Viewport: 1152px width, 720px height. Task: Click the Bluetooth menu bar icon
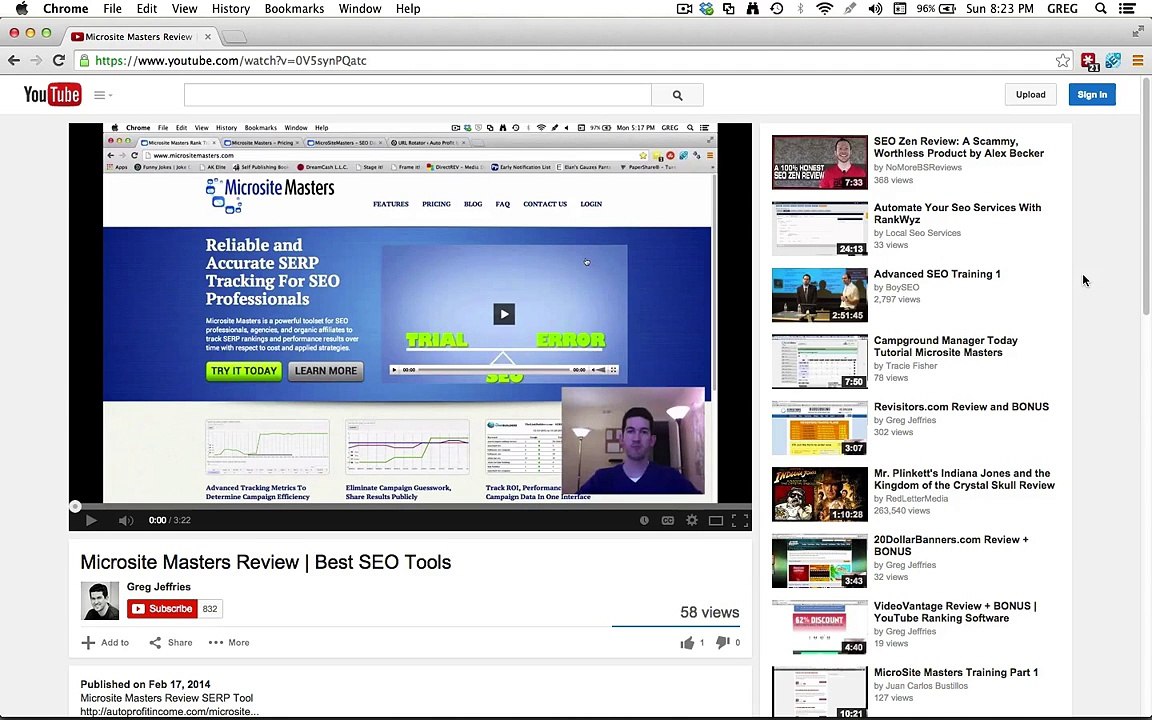pos(800,9)
